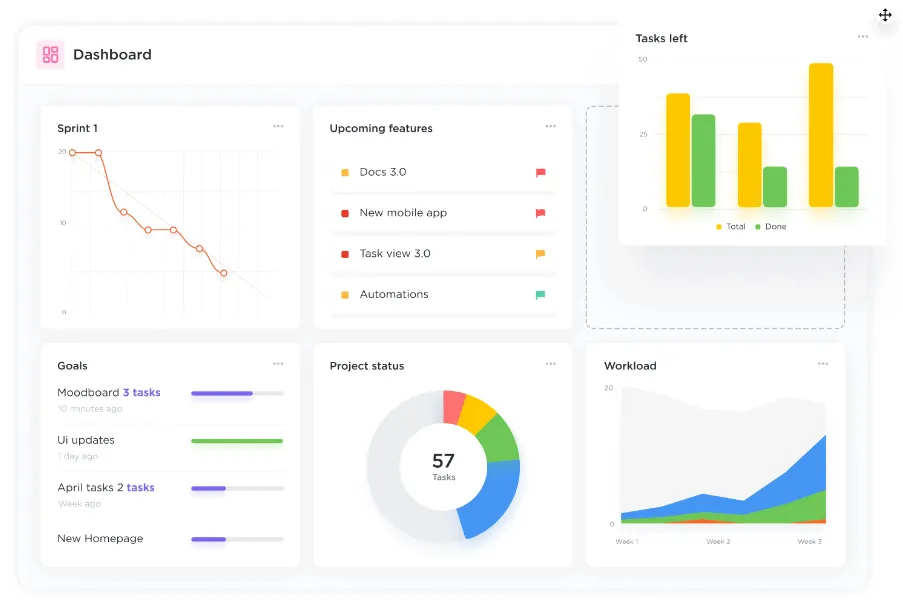The image size is (903, 609).
Task: Click the red status square beside New mobile app
Action: coord(345,213)
